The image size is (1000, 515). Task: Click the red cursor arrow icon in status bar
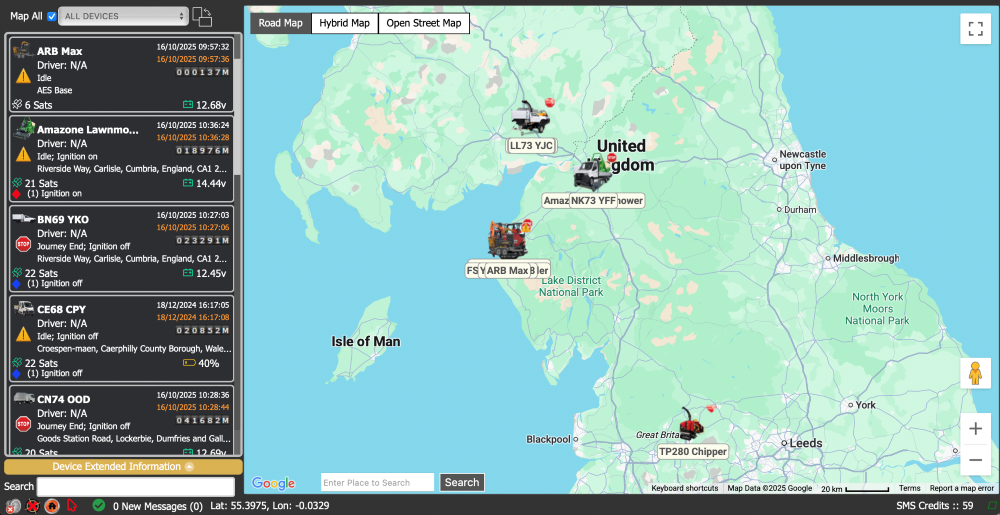pos(72,506)
